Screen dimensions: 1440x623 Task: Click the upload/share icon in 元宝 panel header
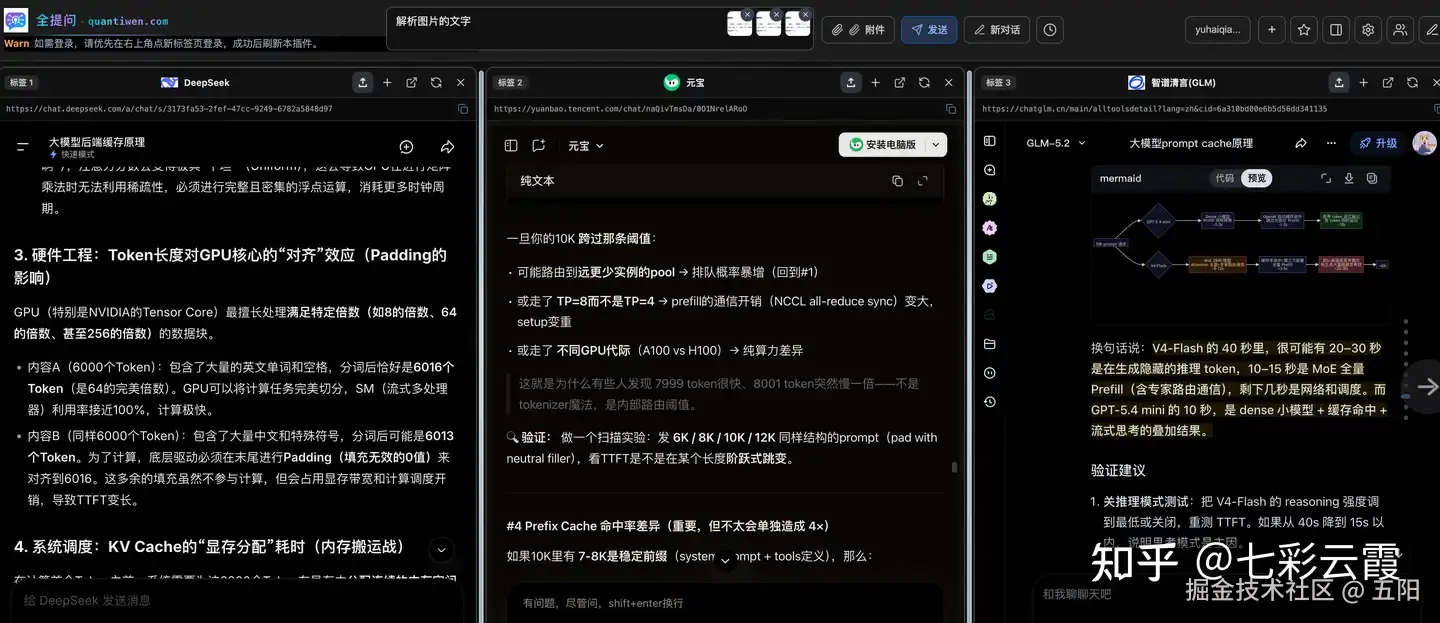point(850,82)
